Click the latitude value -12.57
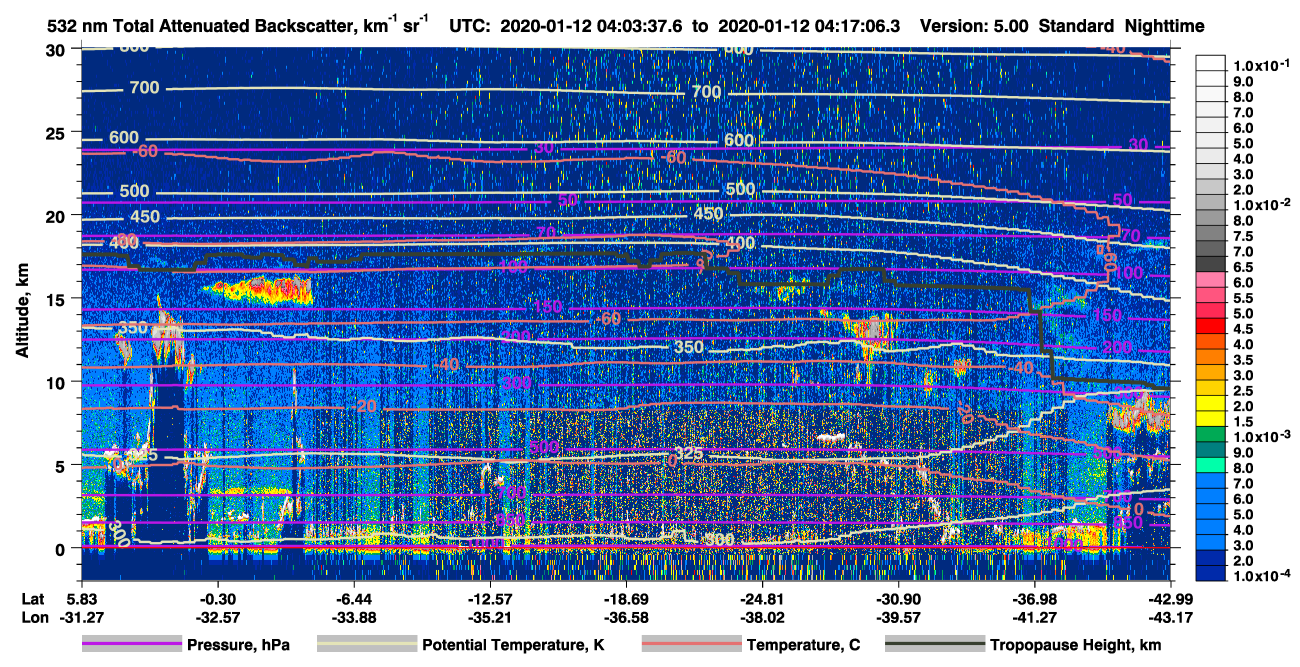This screenshot has height=667, width=1300. coord(489,599)
